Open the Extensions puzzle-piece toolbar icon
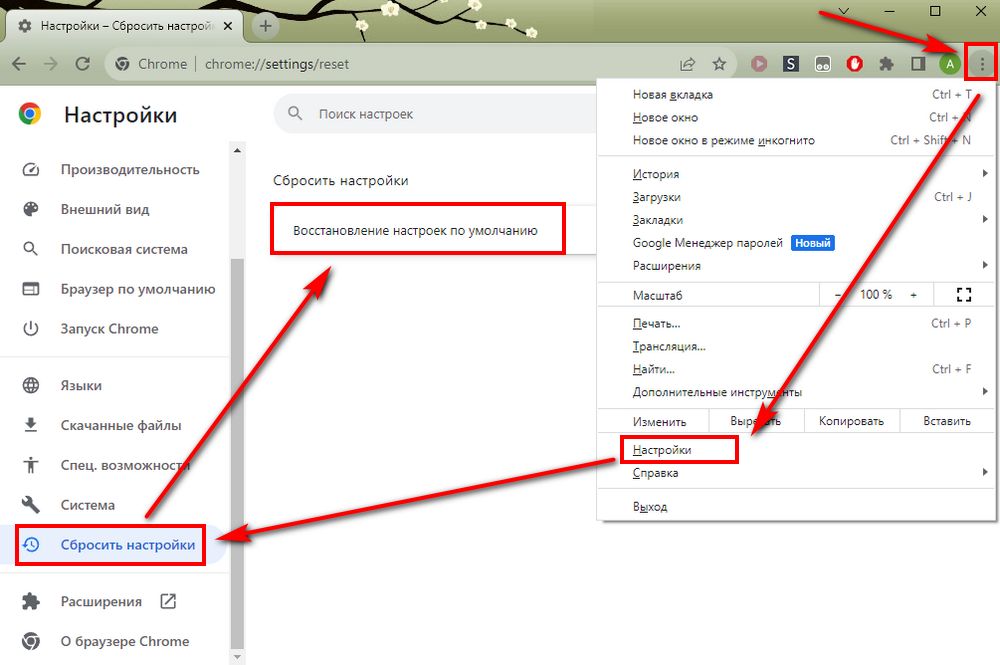The width and height of the screenshot is (1000, 665). (886, 64)
